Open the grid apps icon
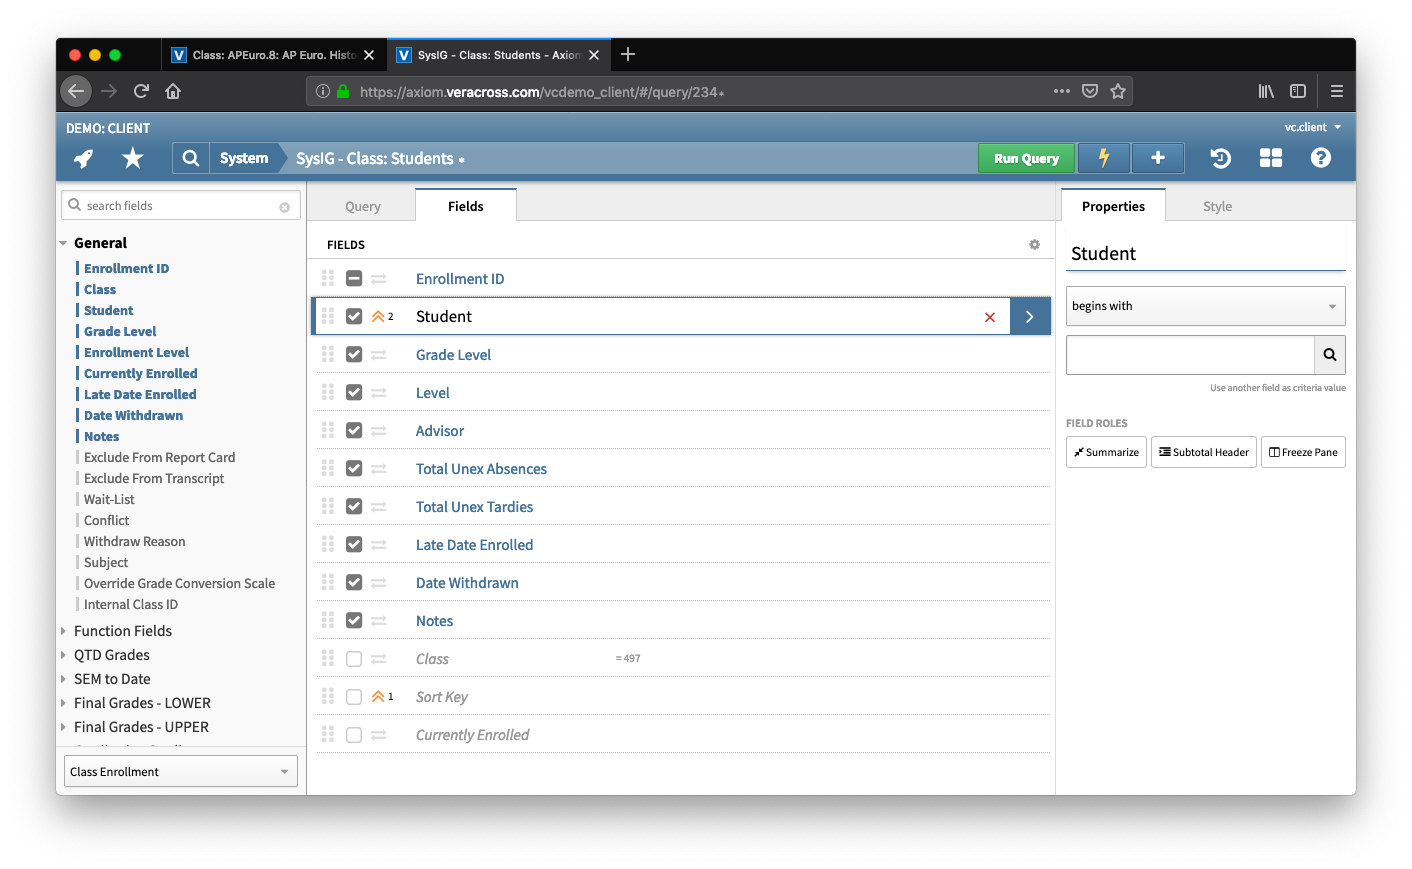1412x869 pixels. coord(1271,158)
